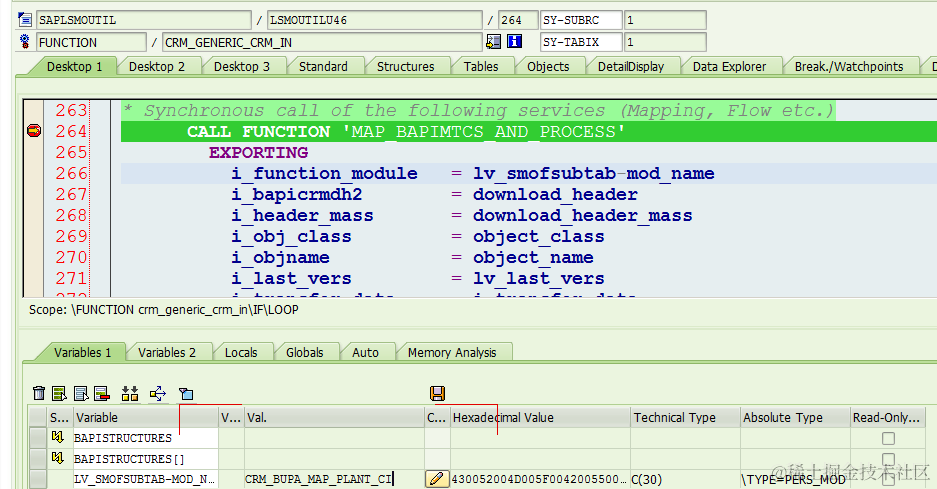Click line number 266 in the gutter
This screenshot has width=937, height=489.
pyautogui.click(x=71, y=173)
